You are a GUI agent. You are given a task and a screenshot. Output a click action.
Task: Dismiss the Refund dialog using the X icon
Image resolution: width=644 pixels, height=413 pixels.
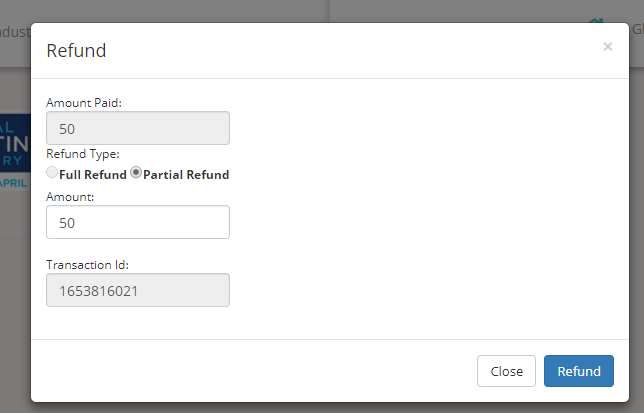pyautogui.click(x=608, y=46)
